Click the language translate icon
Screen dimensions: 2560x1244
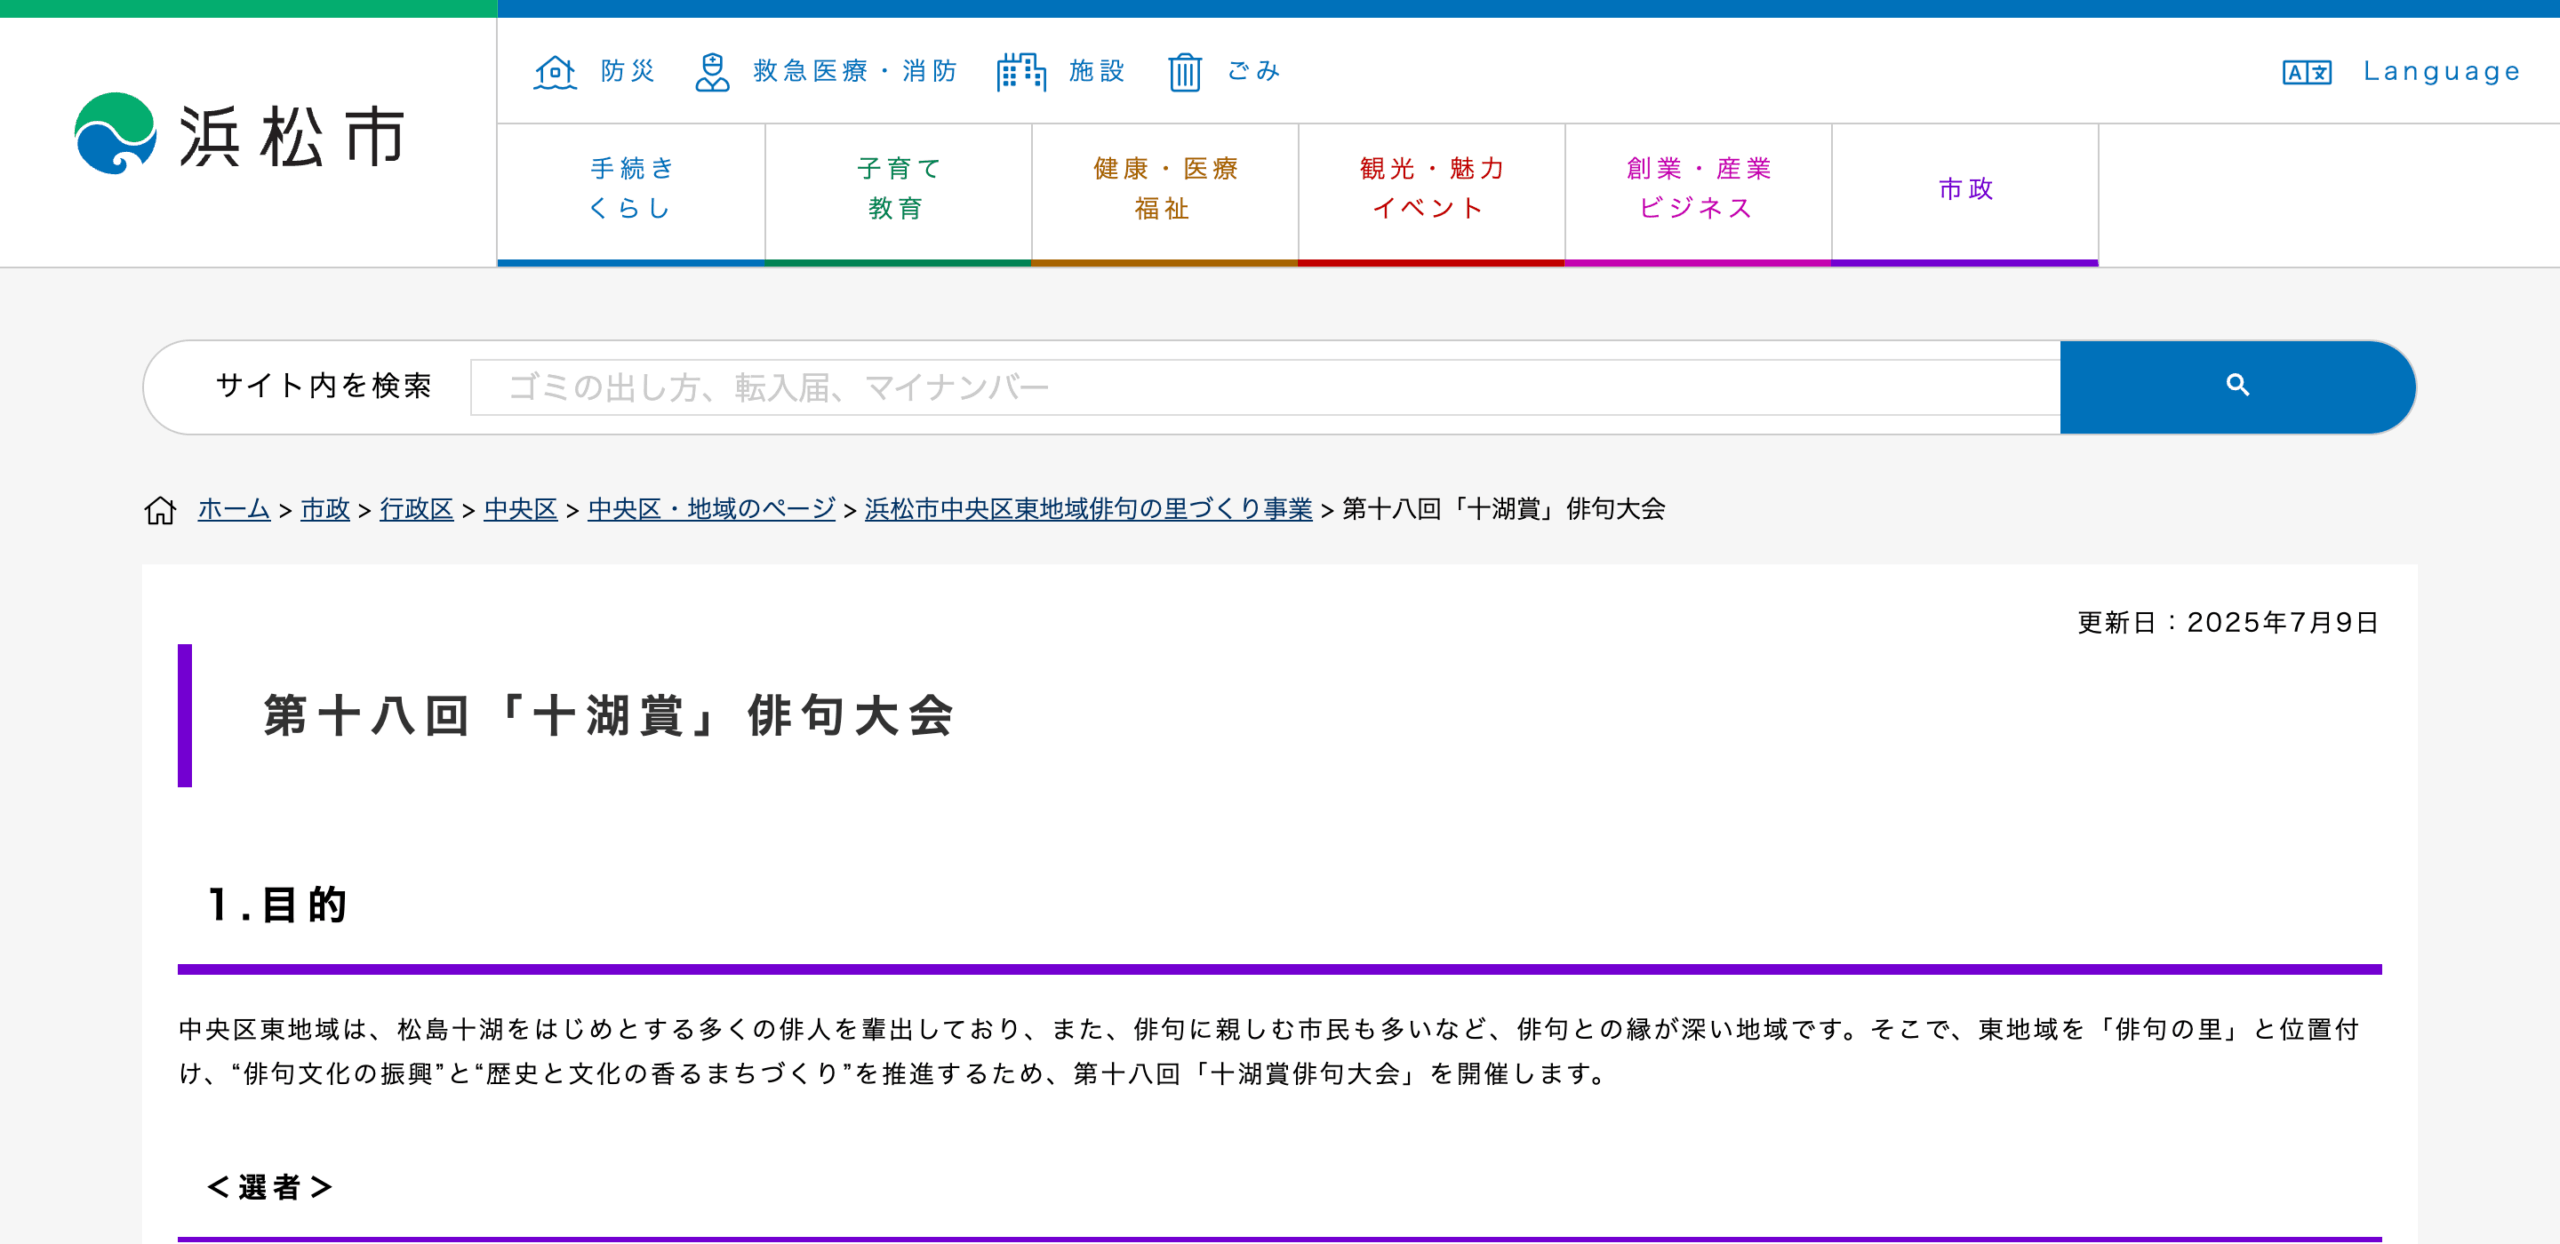tap(2307, 72)
